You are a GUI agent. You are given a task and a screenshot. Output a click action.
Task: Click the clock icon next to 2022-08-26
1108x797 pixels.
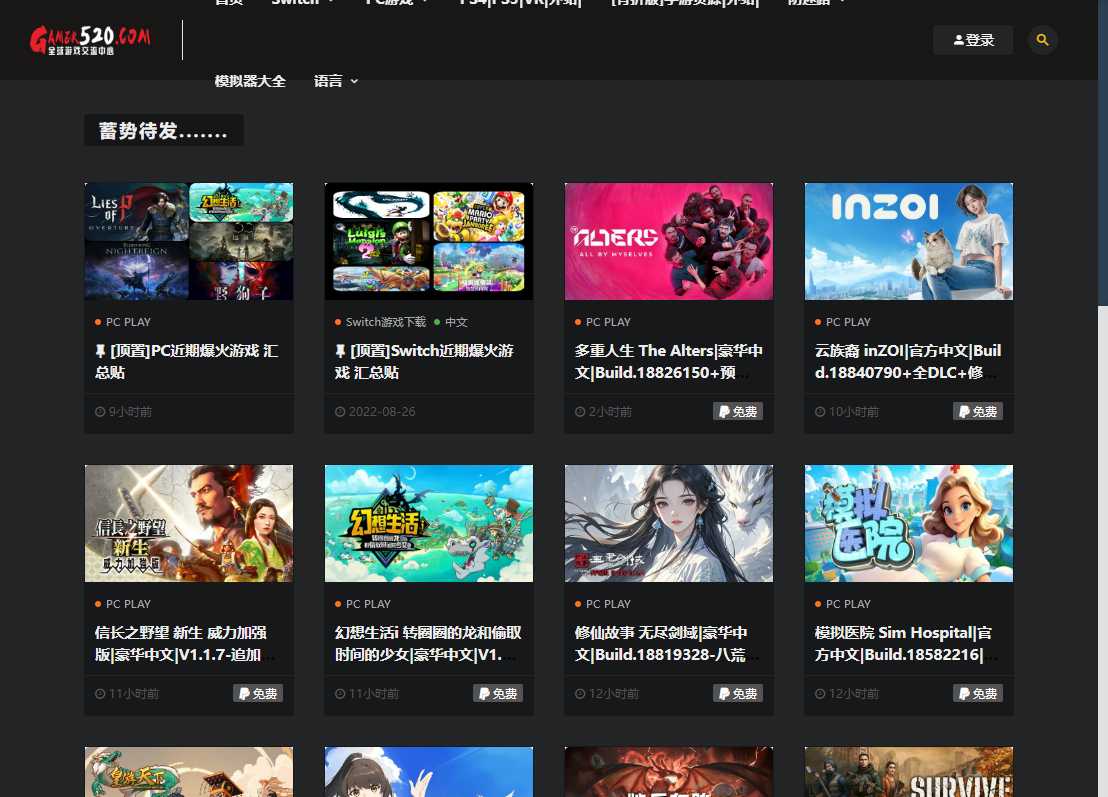(x=341, y=411)
